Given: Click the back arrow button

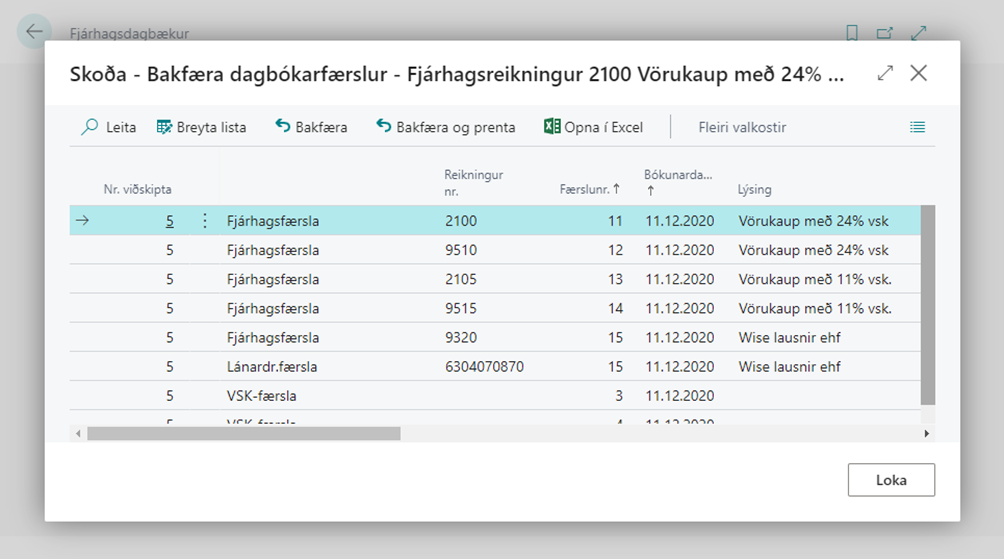Looking at the screenshot, I should click(35, 32).
